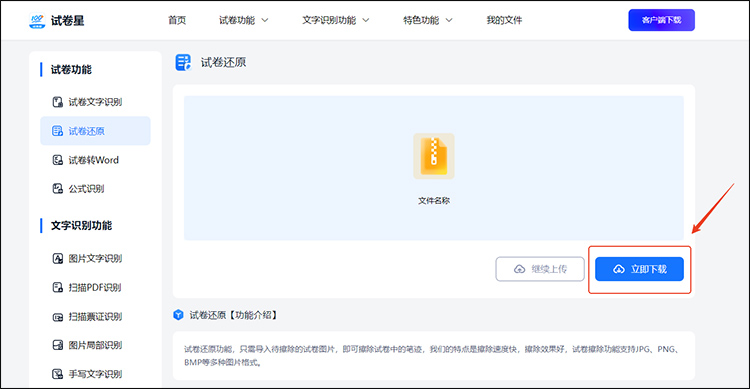Expand the 特色功能 dropdown chevron

point(449,21)
